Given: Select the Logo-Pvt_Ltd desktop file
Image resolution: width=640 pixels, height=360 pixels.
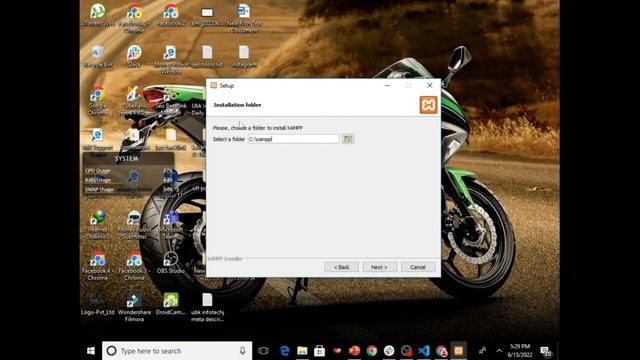Looking at the screenshot, I should [x=98, y=304].
